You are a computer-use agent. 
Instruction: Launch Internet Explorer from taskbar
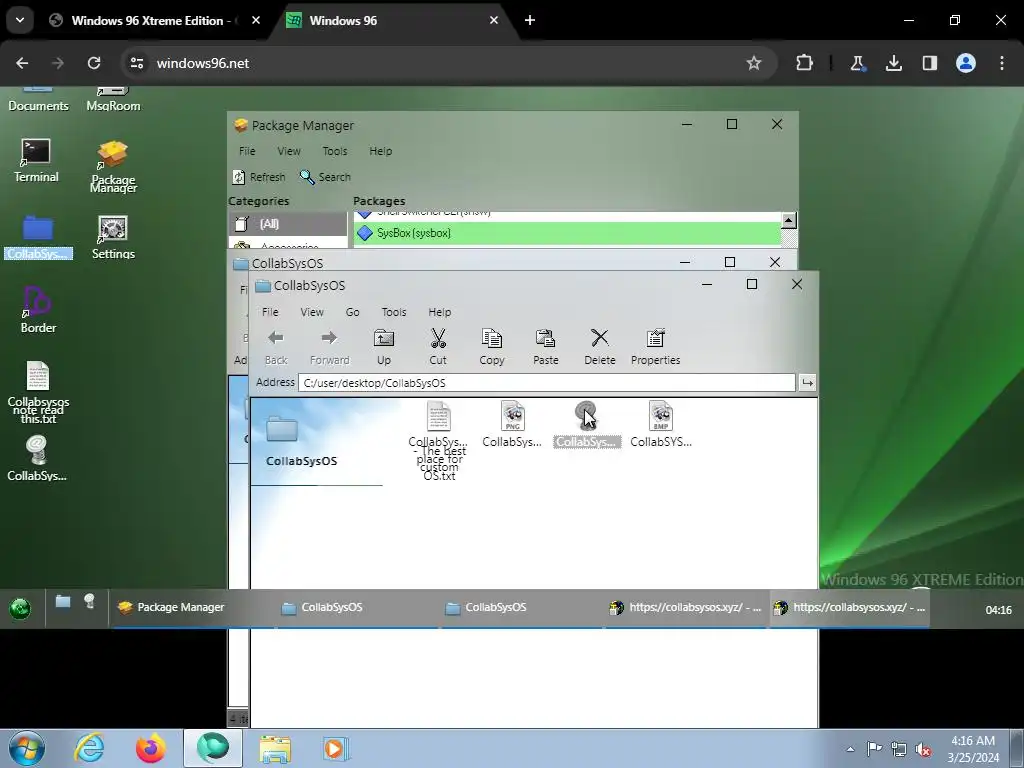[x=89, y=748]
